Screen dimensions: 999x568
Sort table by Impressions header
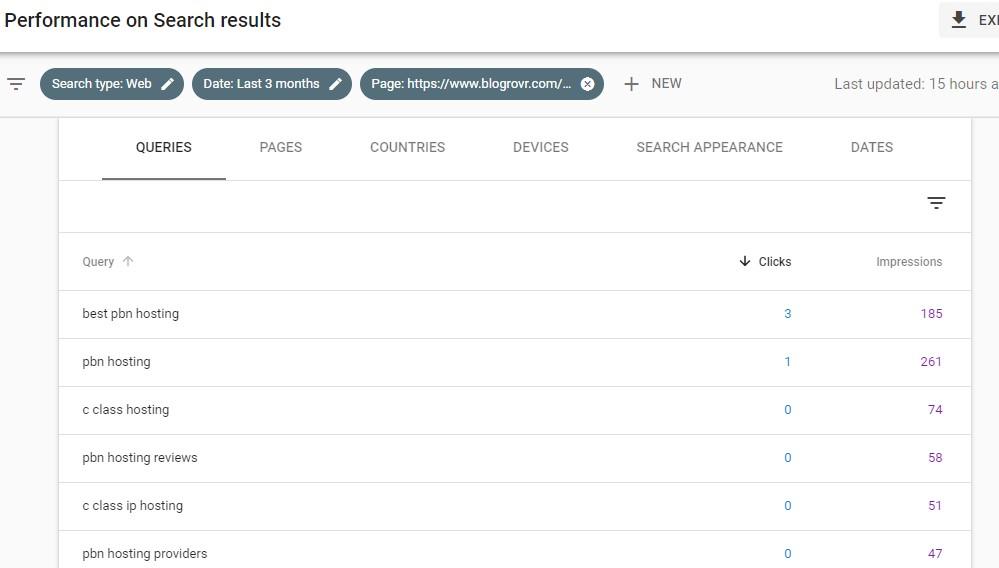coord(908,262)
